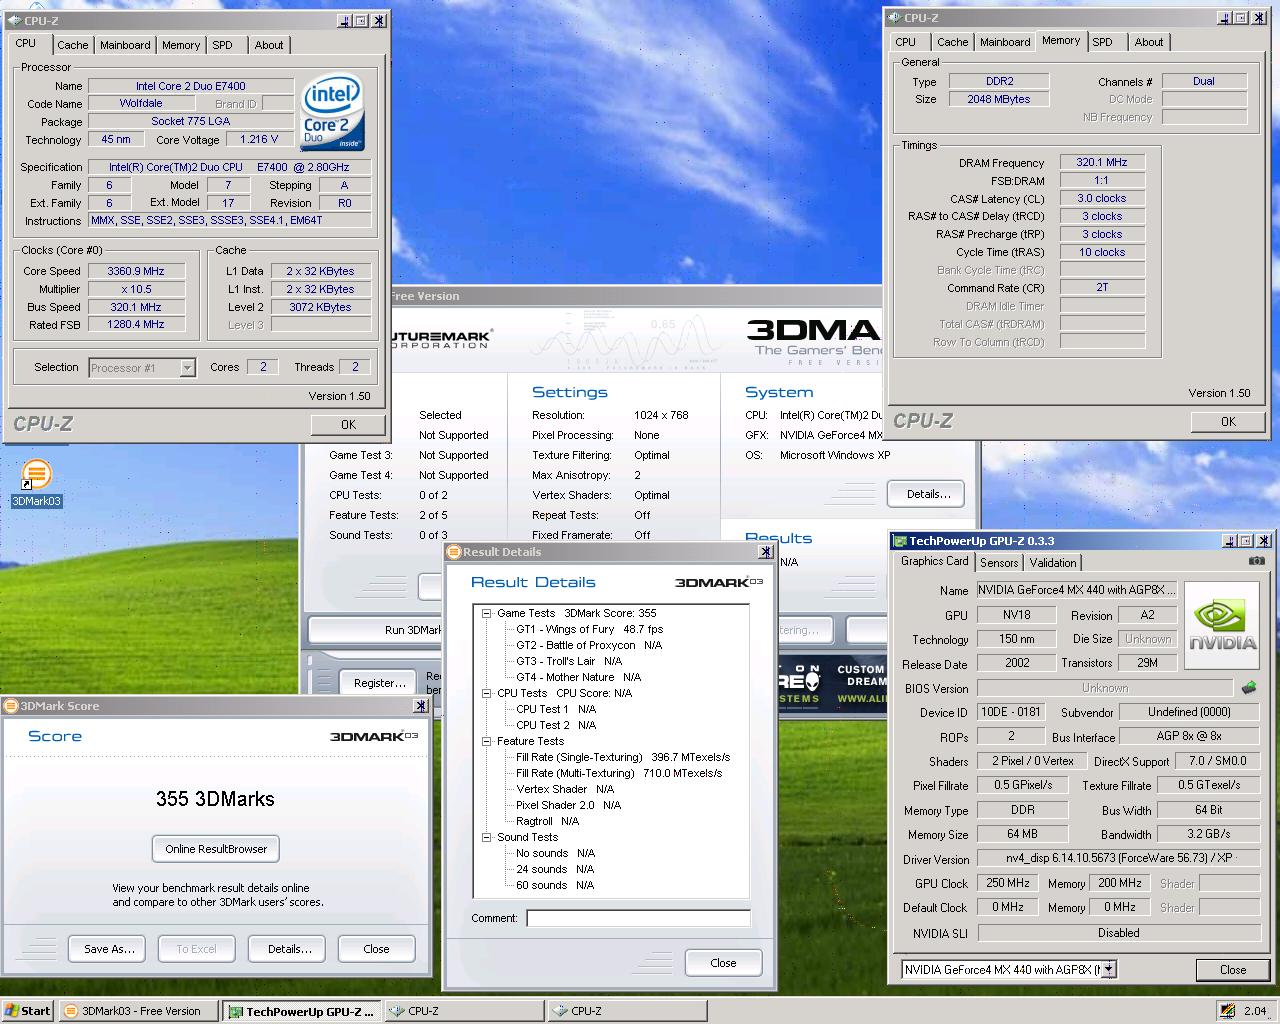This screenshot has width=1280, height=1024.
Task: Open the SPD tab in left CPU-Z
Action: (223, 45)
